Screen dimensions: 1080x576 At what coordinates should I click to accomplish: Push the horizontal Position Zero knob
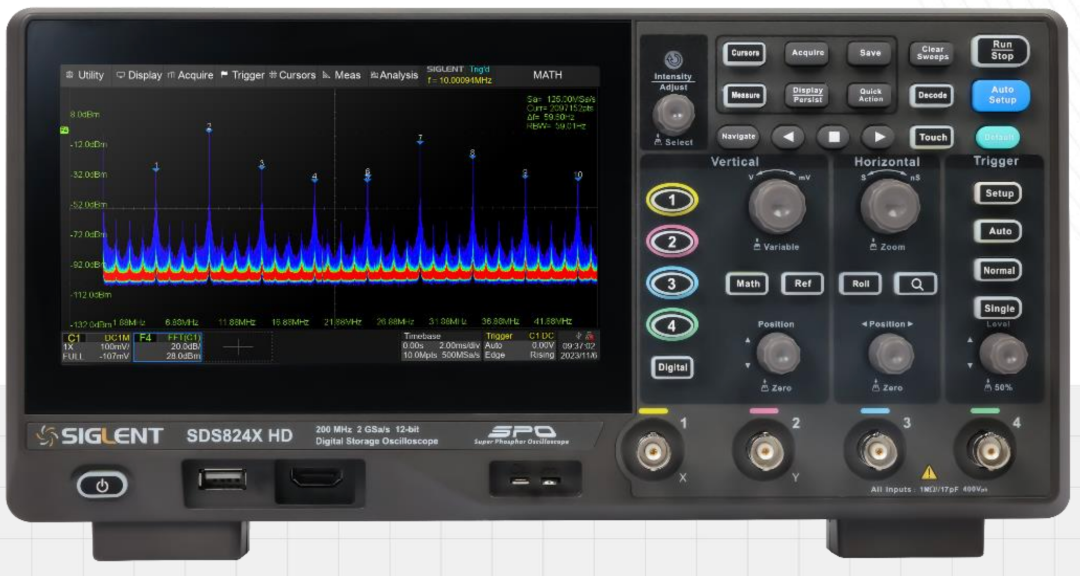(891, 353)
